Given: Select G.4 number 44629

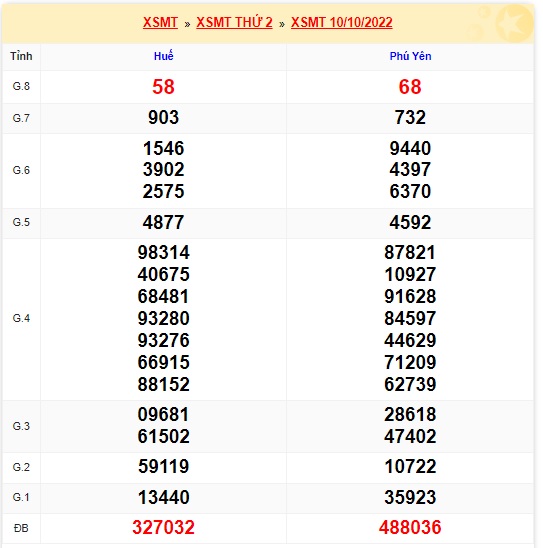Looking at the screenshot, I should [410, 340].
